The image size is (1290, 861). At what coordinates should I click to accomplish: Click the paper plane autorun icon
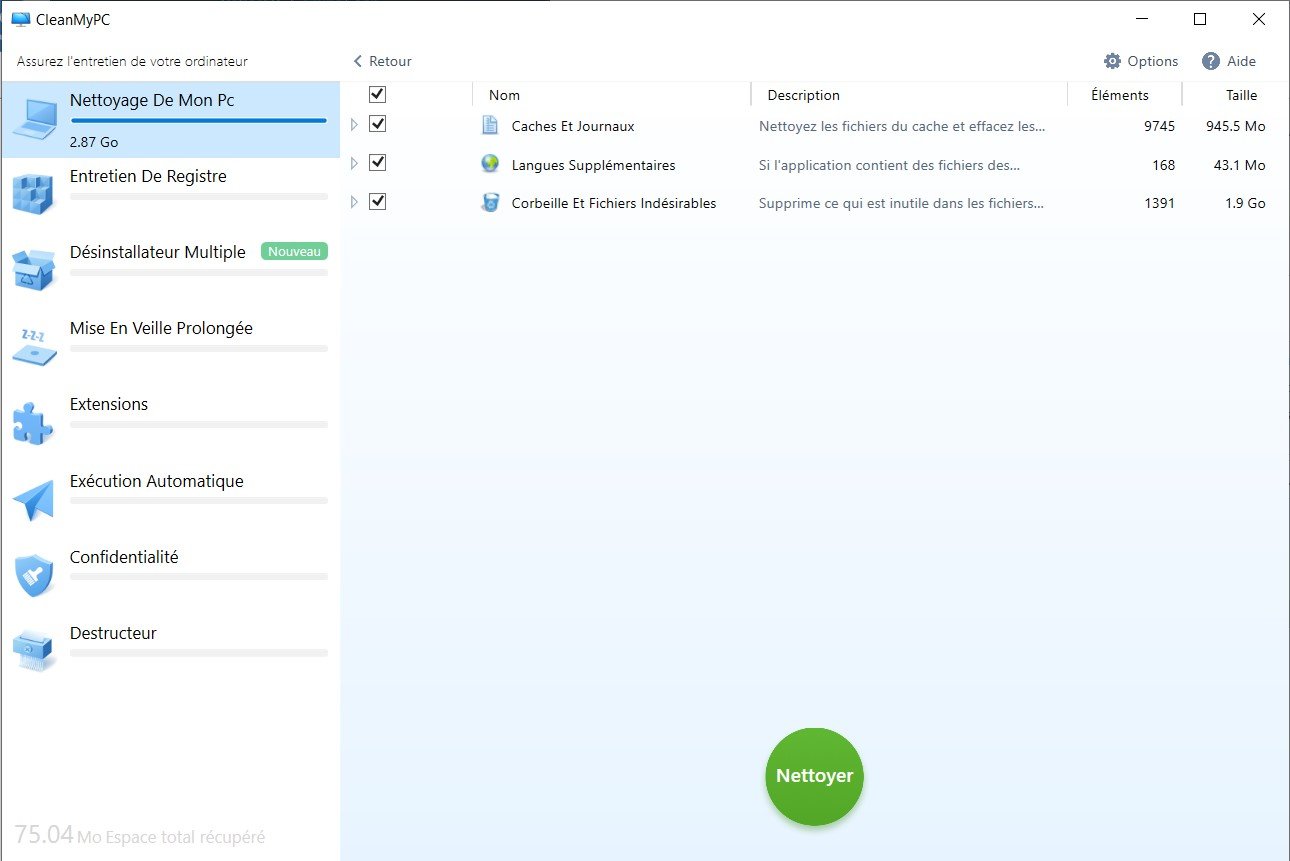click(x=34, y=500)
